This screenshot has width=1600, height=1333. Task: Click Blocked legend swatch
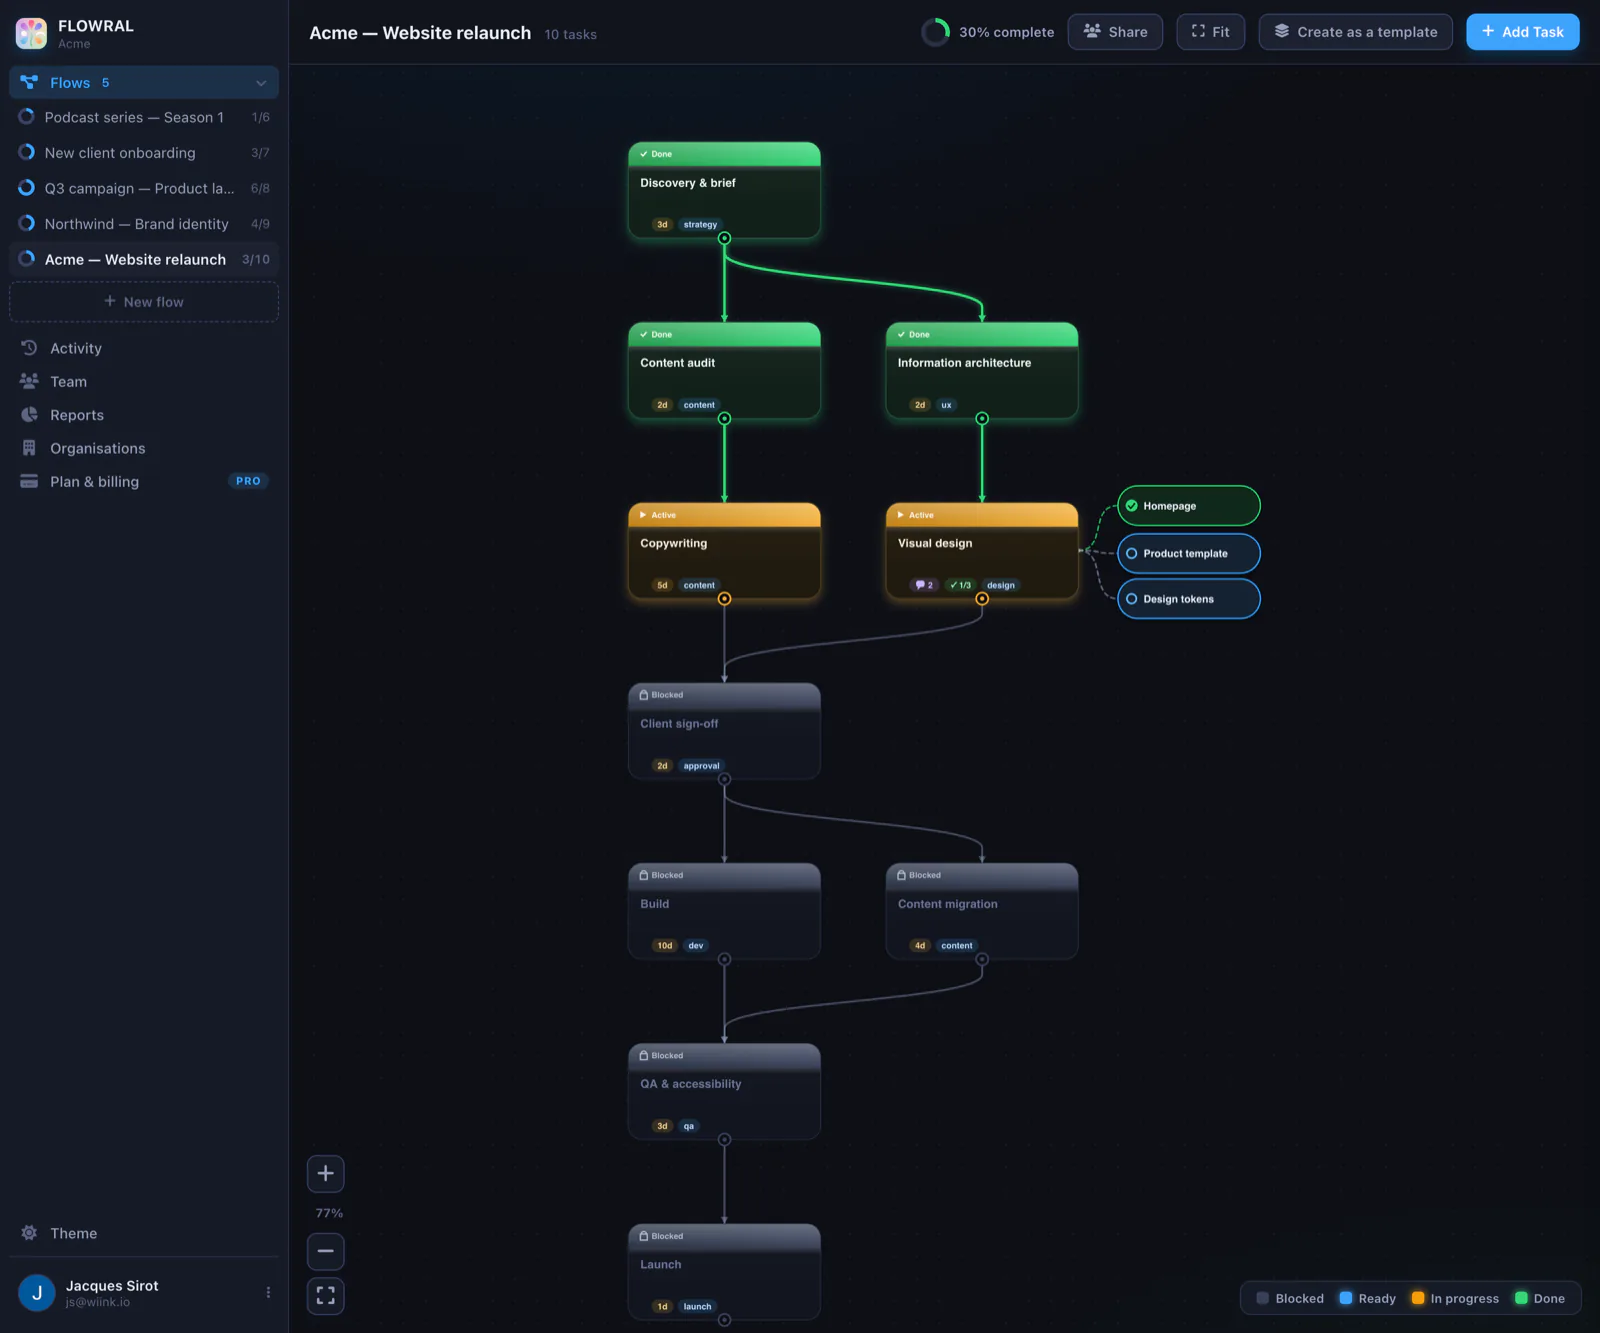coord(1263,1298)
